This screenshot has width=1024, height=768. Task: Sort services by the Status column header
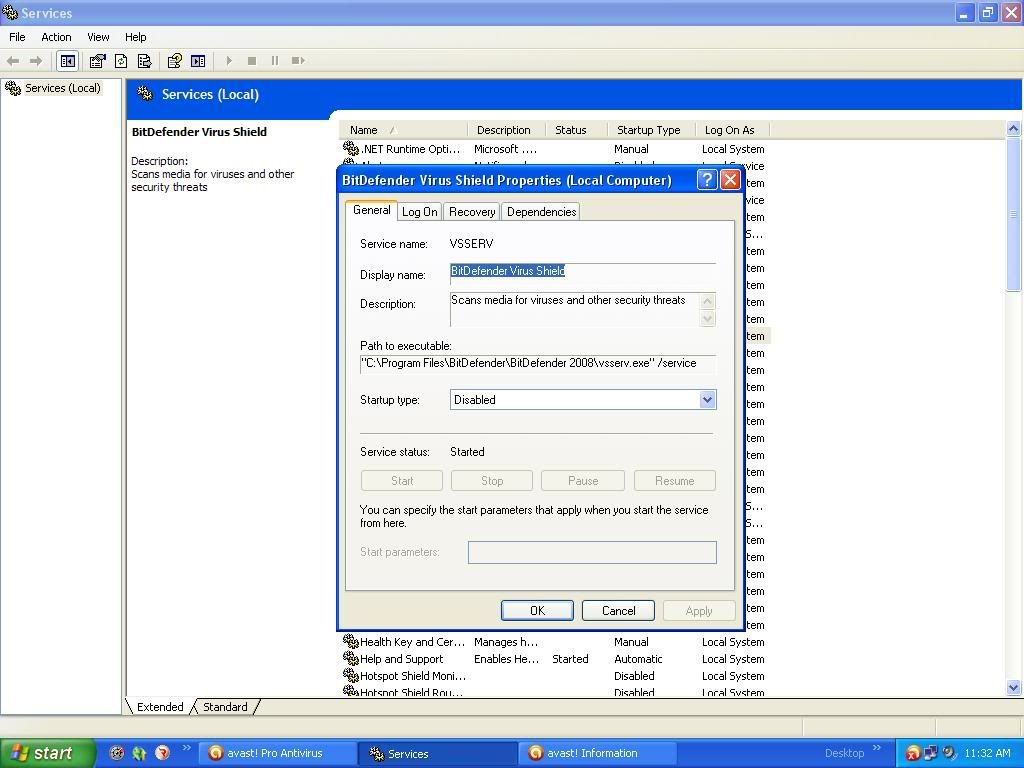point(577,130)
